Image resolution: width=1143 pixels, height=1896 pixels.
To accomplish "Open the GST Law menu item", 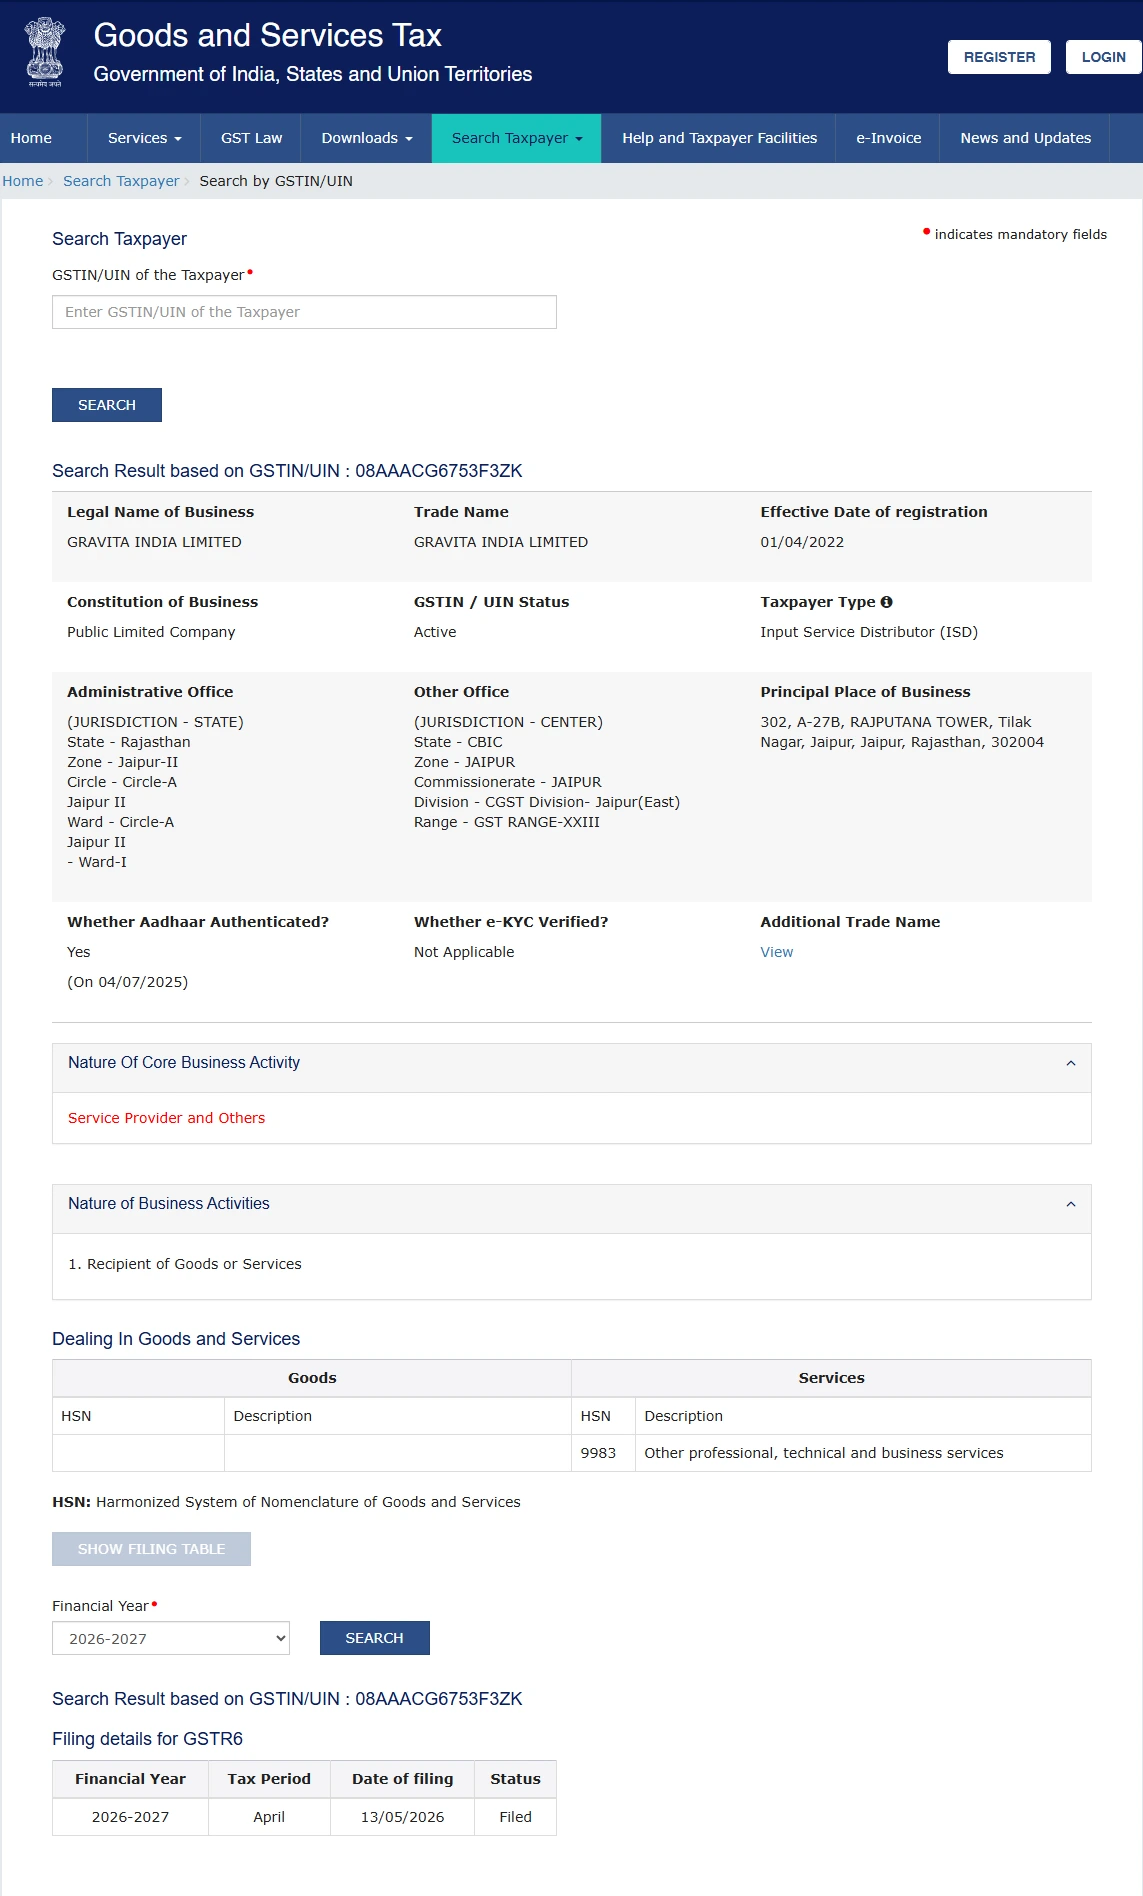I will click(x=251, y=138).
